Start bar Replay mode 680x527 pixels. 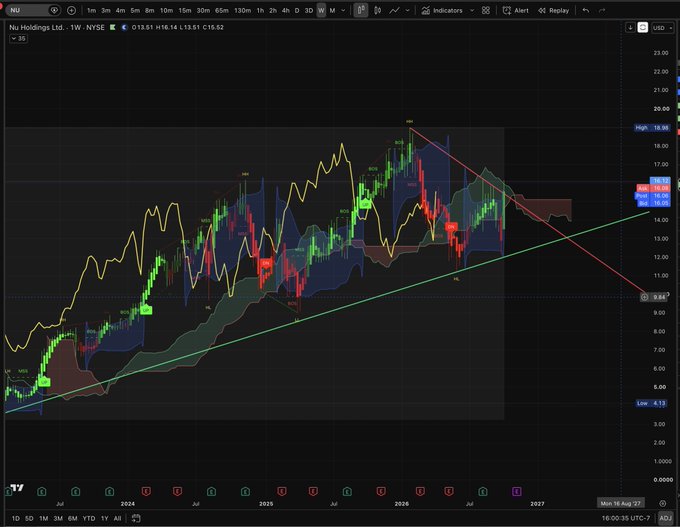point(553,10)
